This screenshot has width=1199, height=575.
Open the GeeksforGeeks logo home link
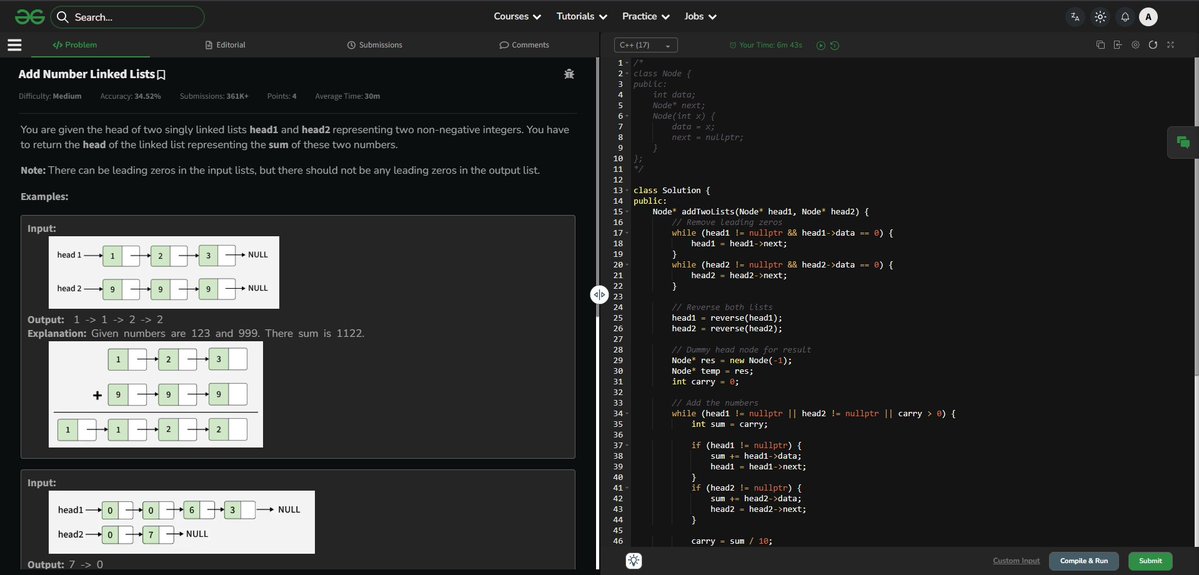(29, 16)
